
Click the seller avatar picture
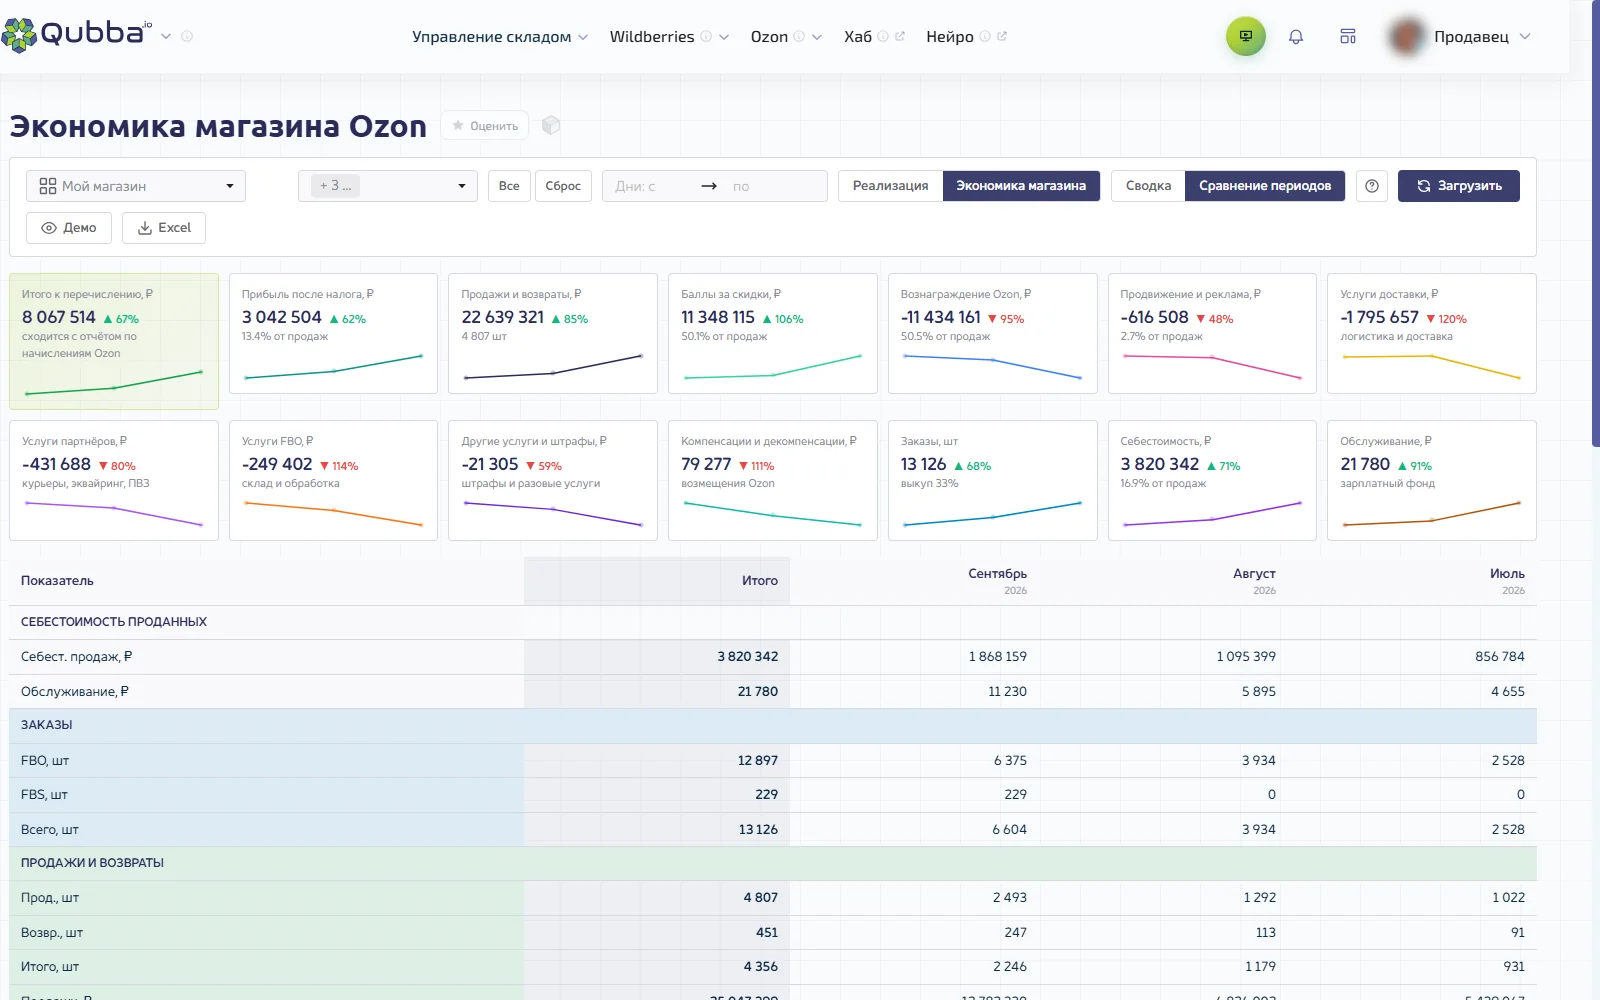click(x=1407, y=37)
